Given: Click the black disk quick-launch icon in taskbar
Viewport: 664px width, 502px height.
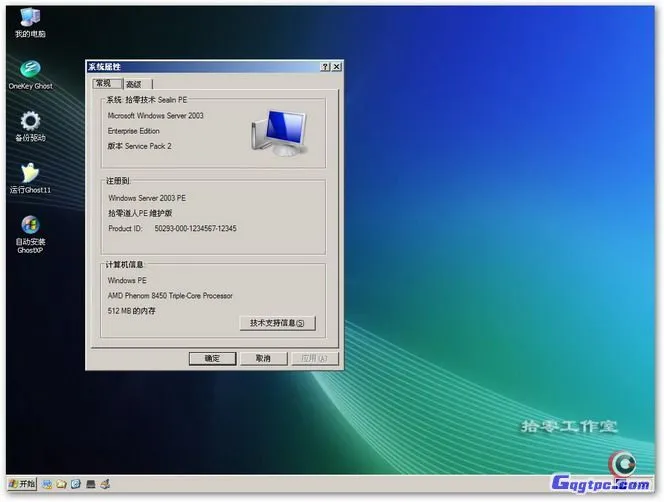Looking at the screenshot, I should click(x=90, y=484).
